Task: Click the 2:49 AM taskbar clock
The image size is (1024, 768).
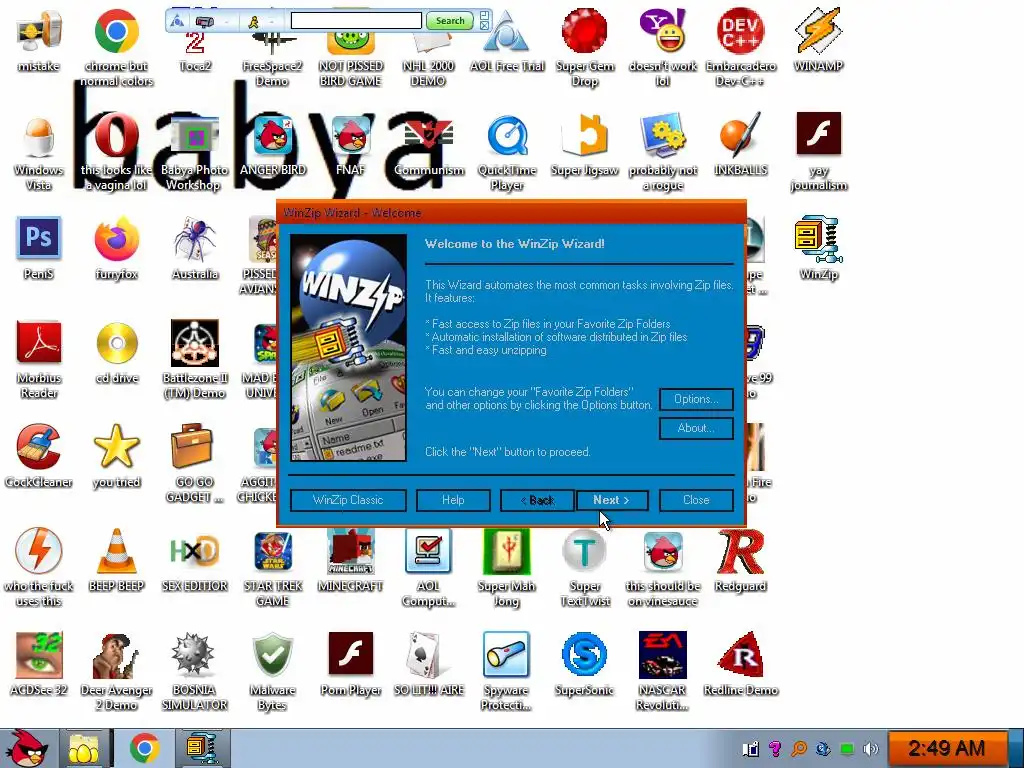Action: tap(946, 748)
